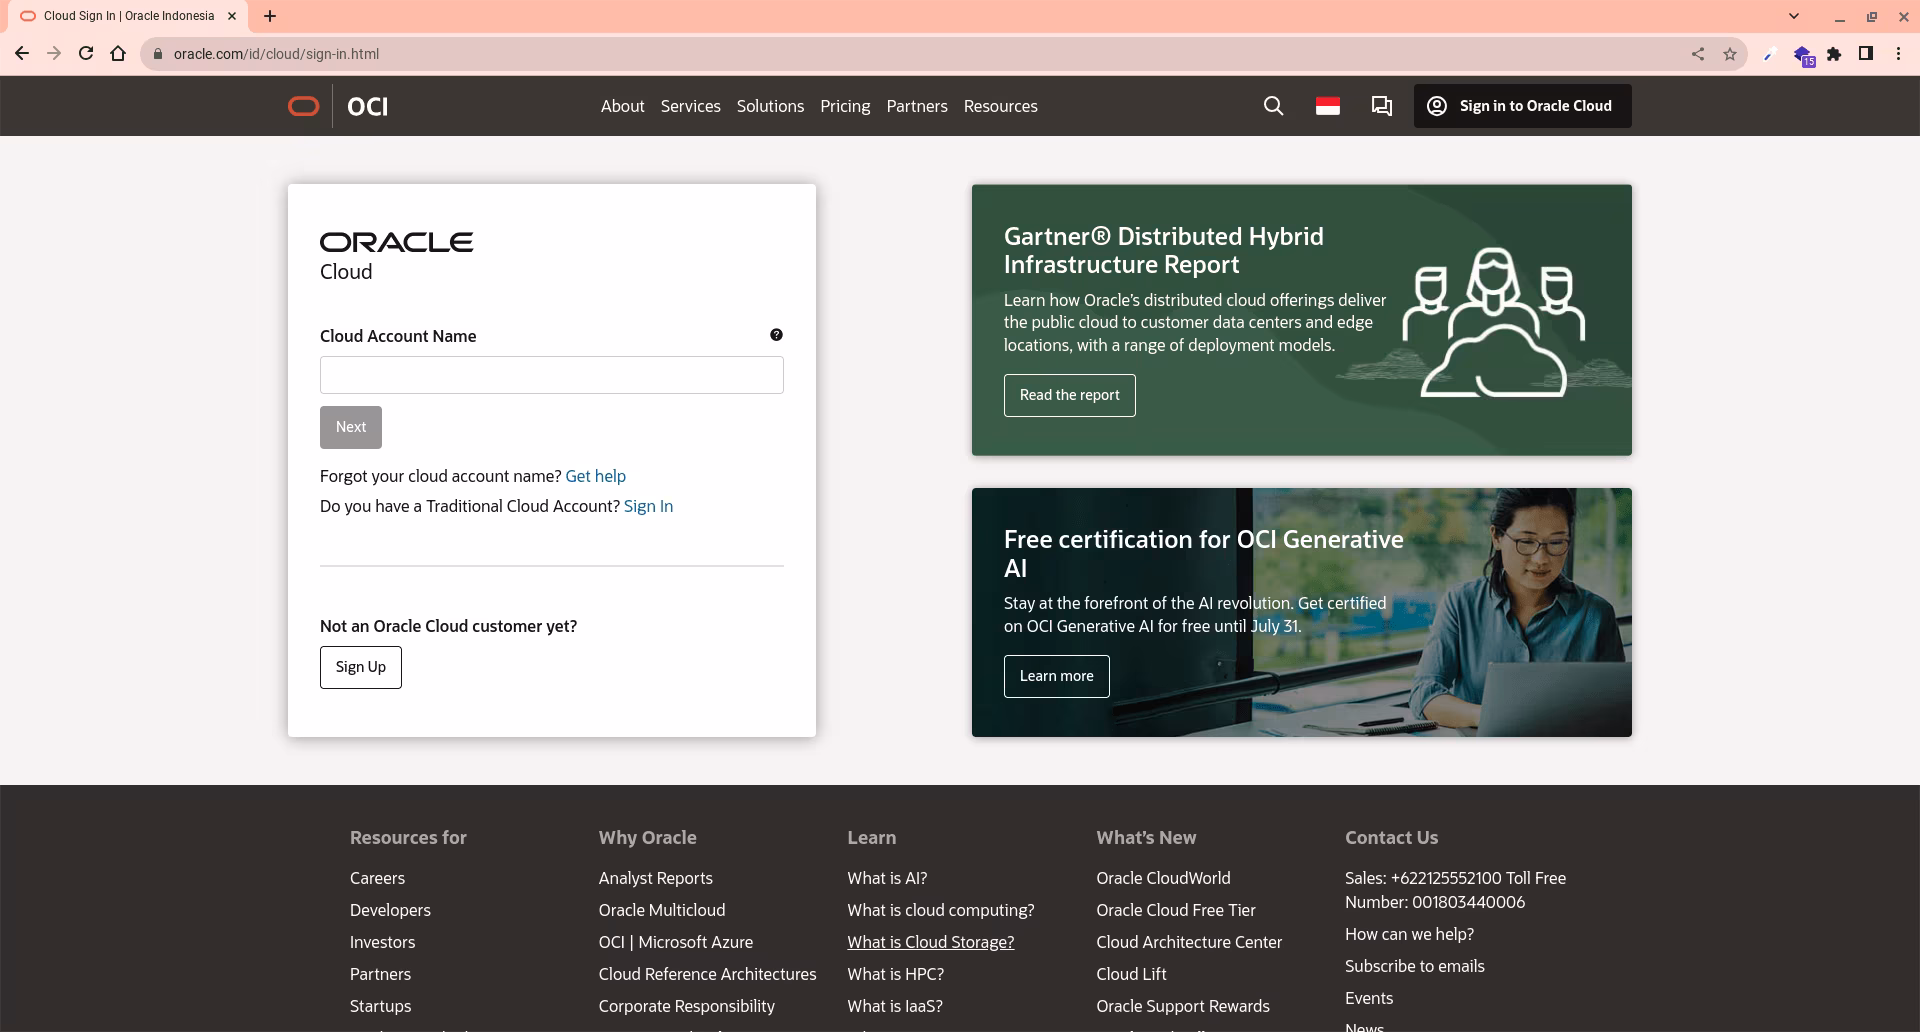Click Learn more on OCI Generative AI
This screenshot has width=1920, height=1032.
tap(1056, 676)
